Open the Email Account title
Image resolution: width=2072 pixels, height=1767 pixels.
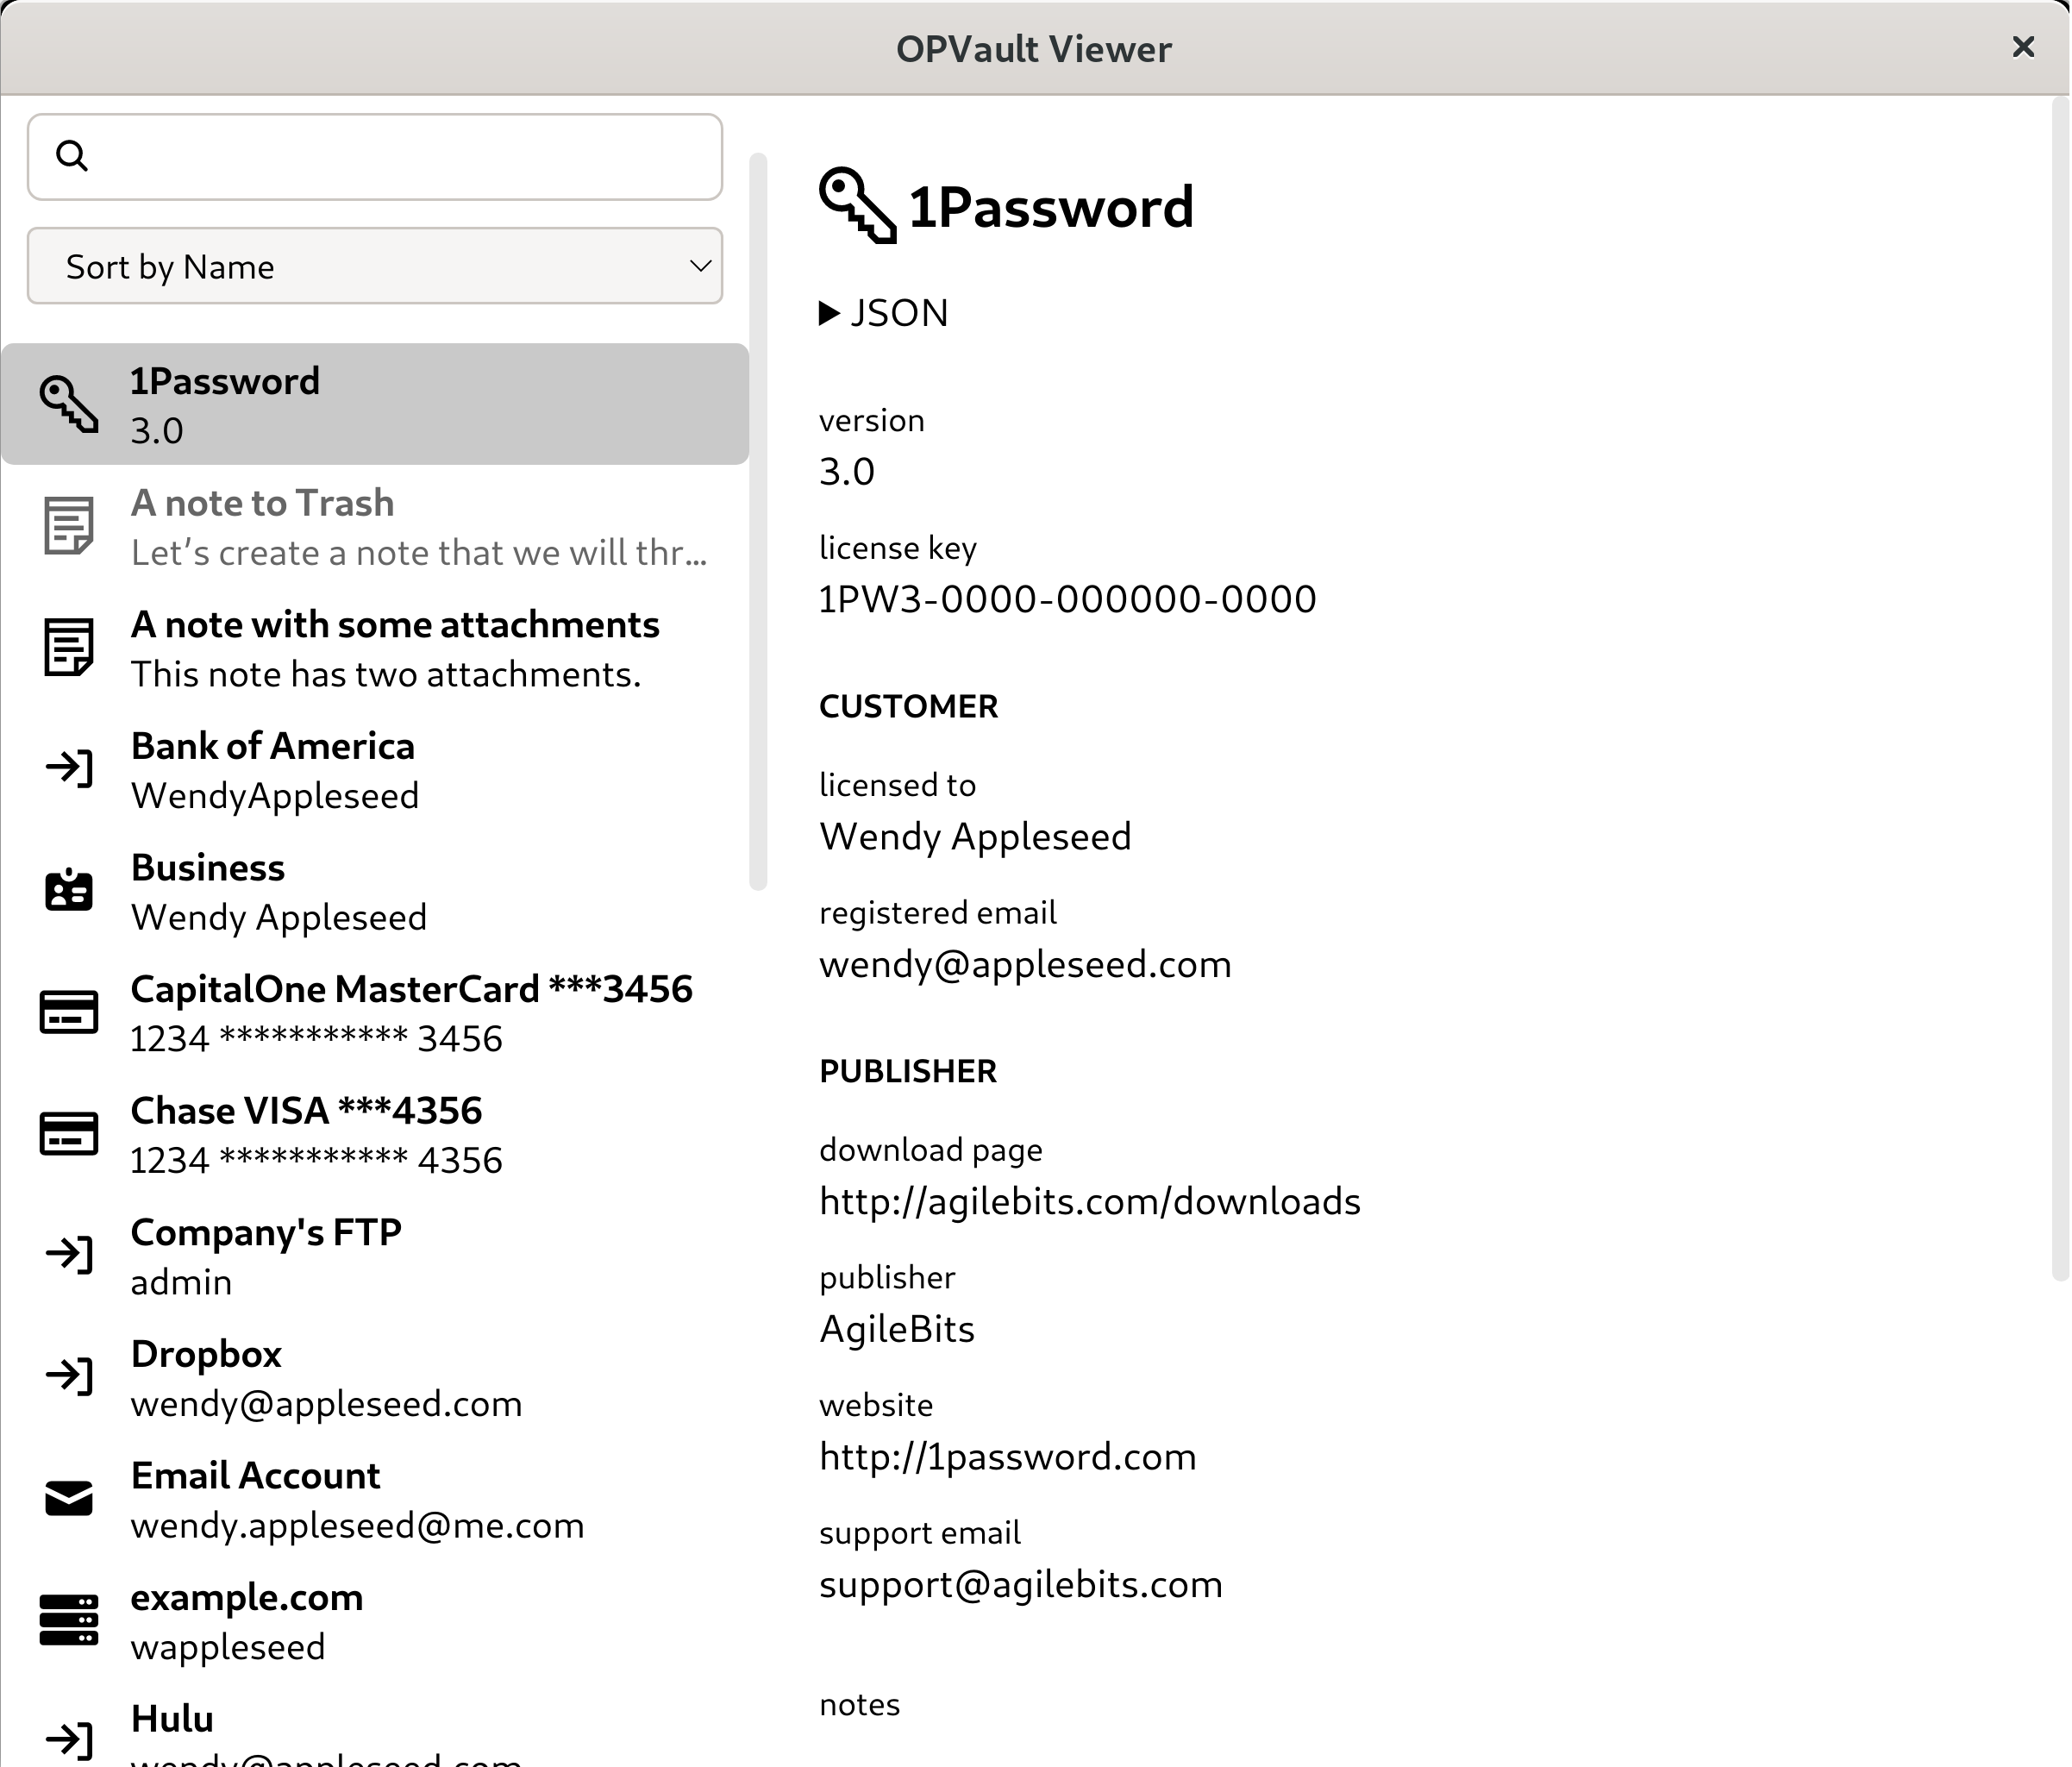click(255, 1476)
